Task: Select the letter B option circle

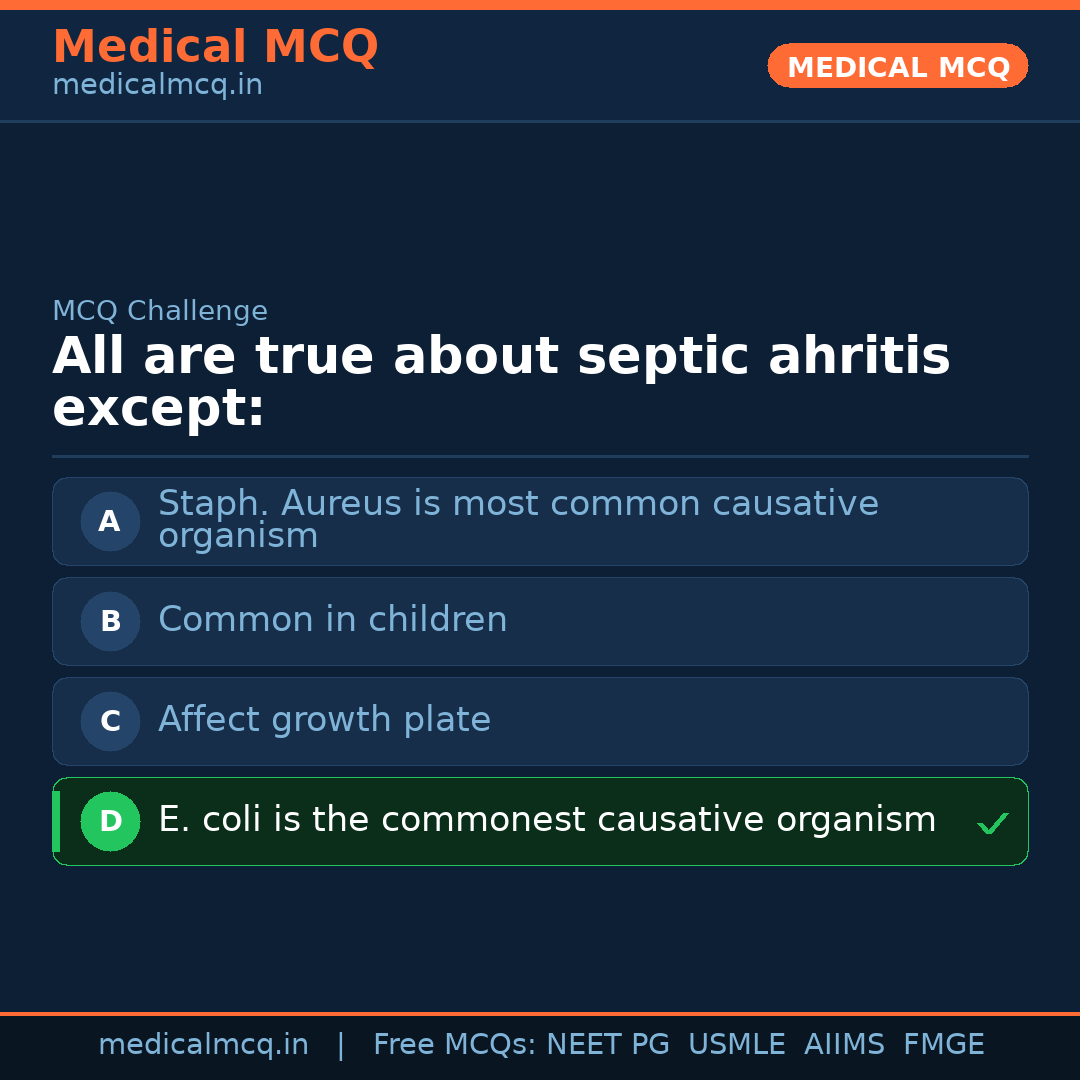Action: [110, 621]
